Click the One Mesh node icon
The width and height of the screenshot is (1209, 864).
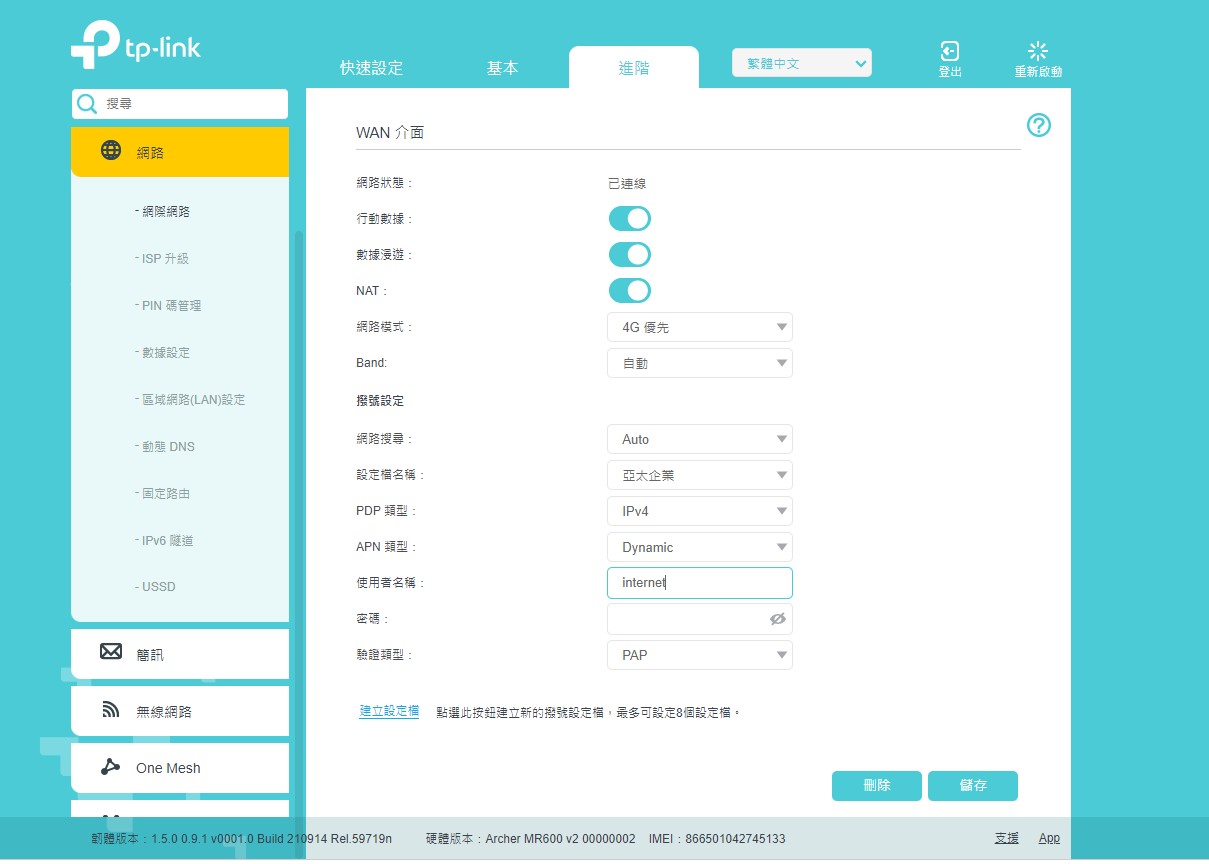(x=110, y=767)
